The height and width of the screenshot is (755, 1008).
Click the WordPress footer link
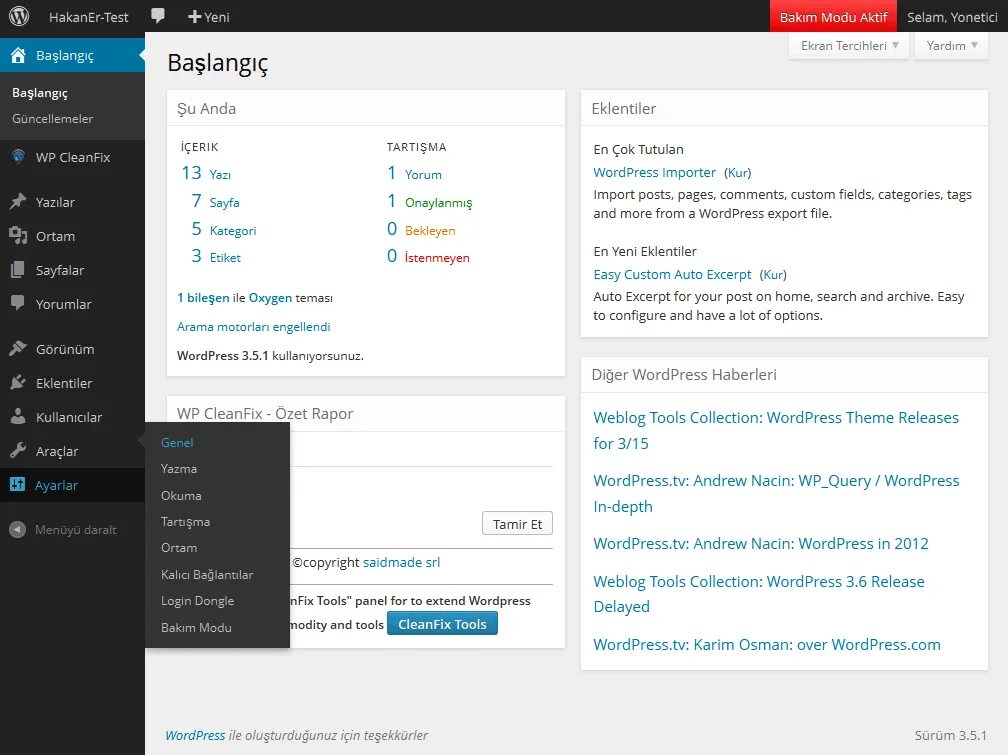pos(195,735)
